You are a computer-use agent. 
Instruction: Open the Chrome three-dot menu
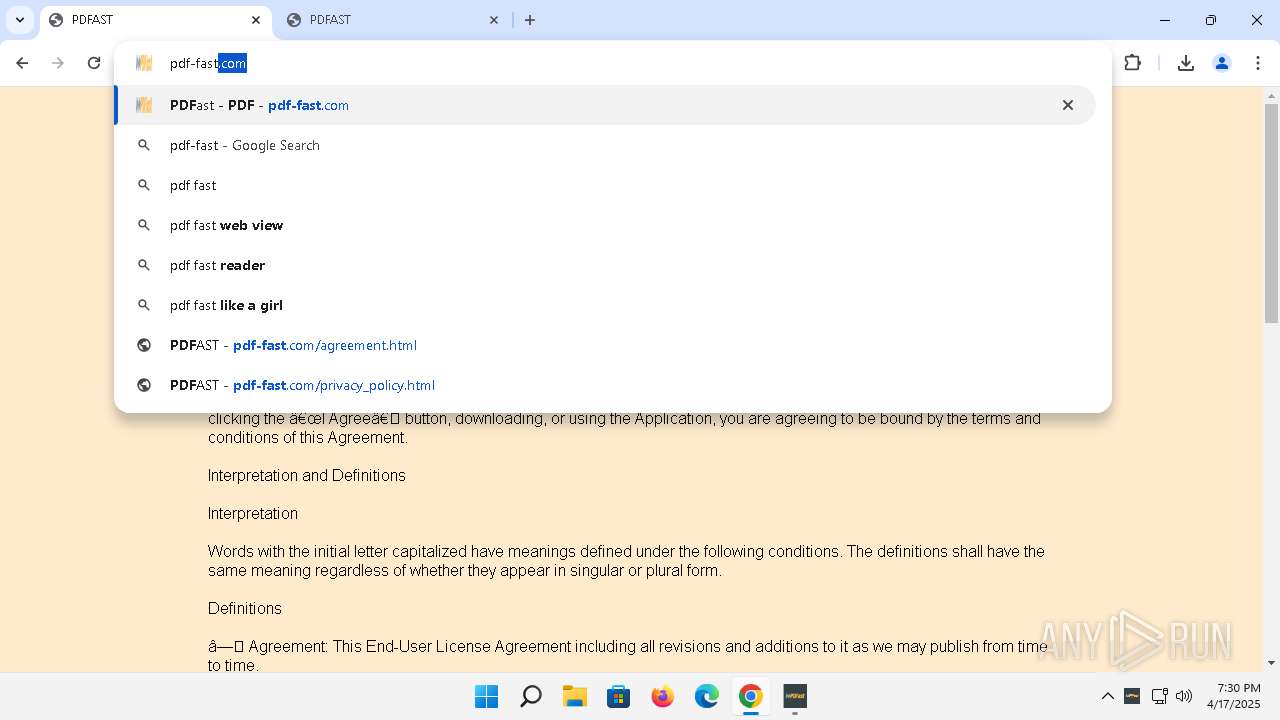point(1257,63)
